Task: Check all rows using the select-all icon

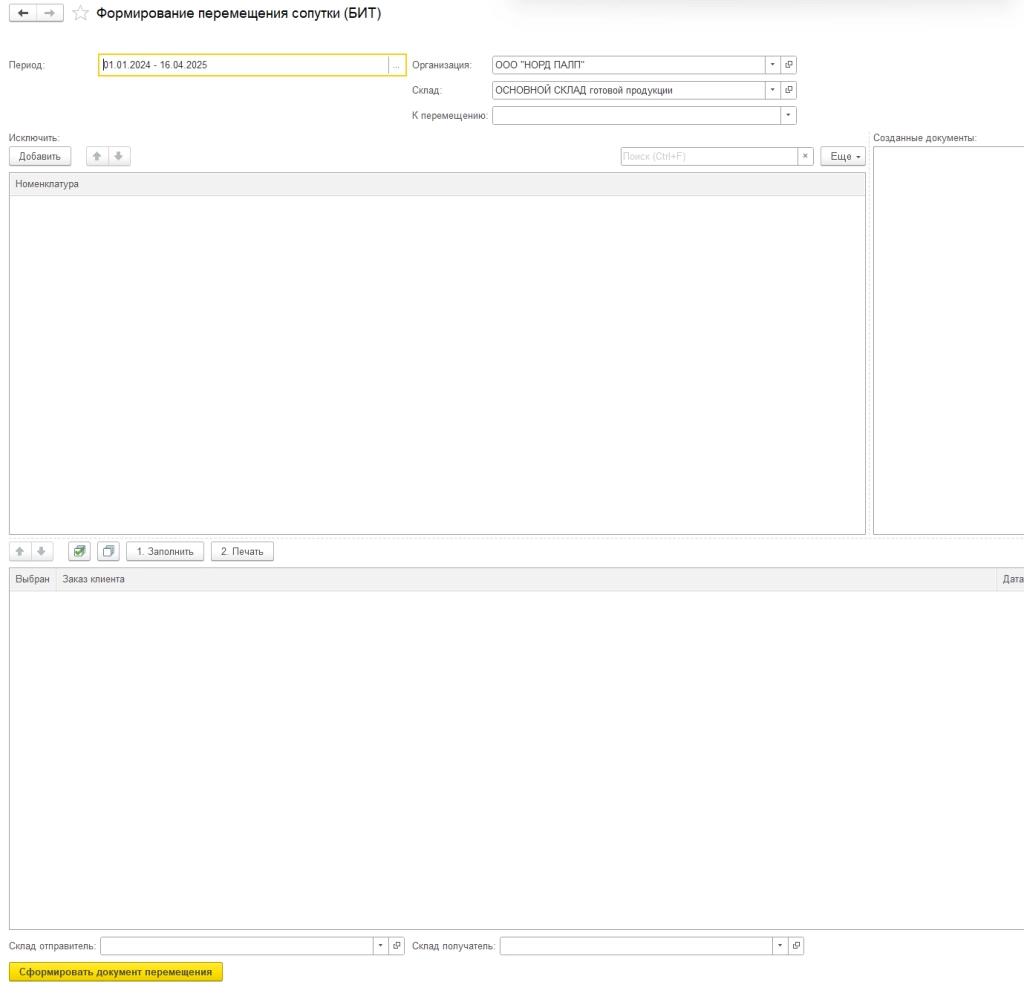Action: (x=80, y=552)
